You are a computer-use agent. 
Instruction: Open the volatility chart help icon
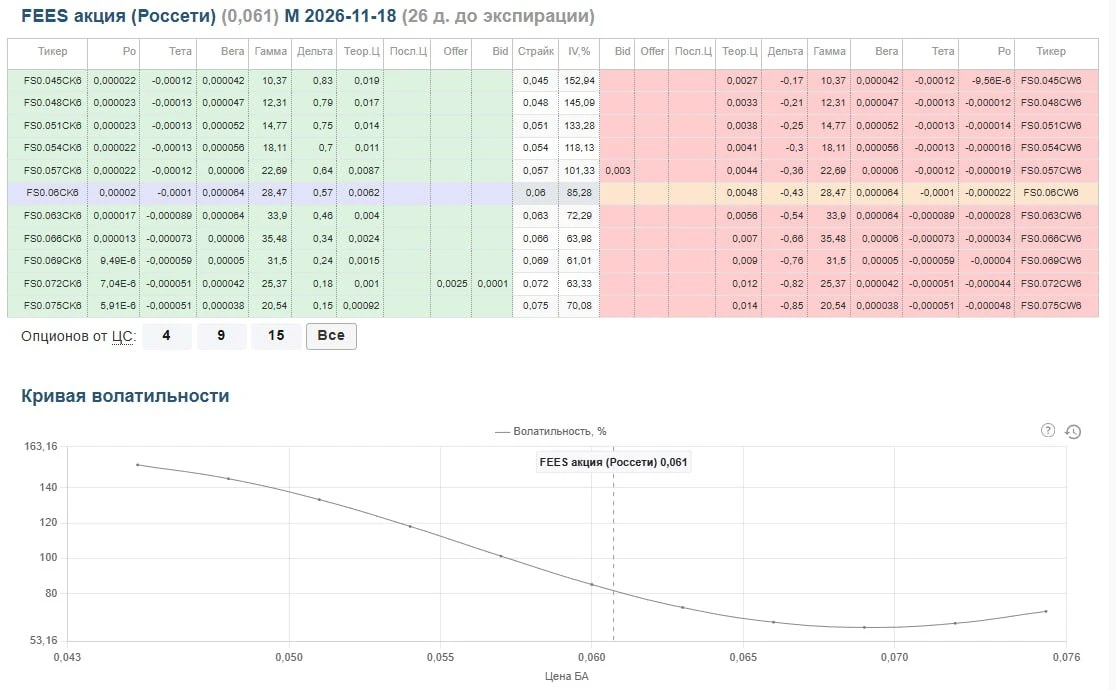[1048, 430]
